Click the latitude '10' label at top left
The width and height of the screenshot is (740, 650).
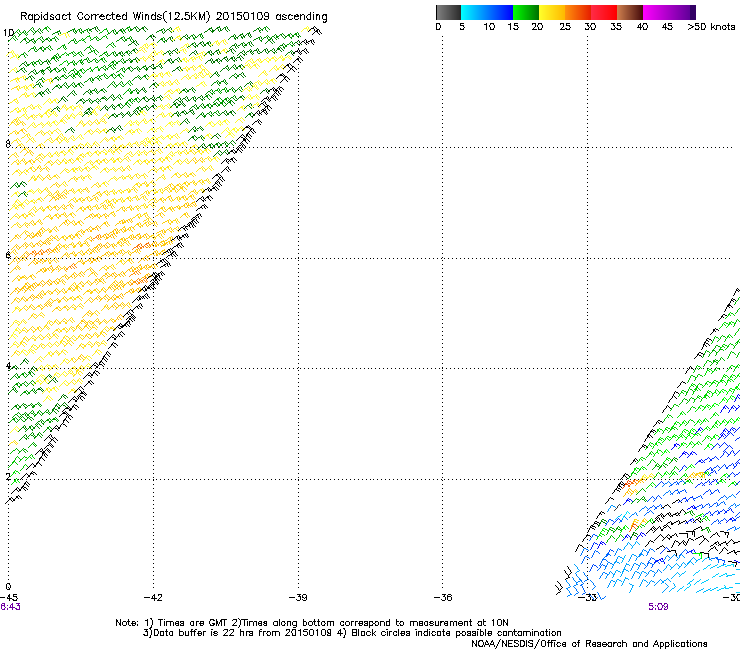tap(8, 33)
